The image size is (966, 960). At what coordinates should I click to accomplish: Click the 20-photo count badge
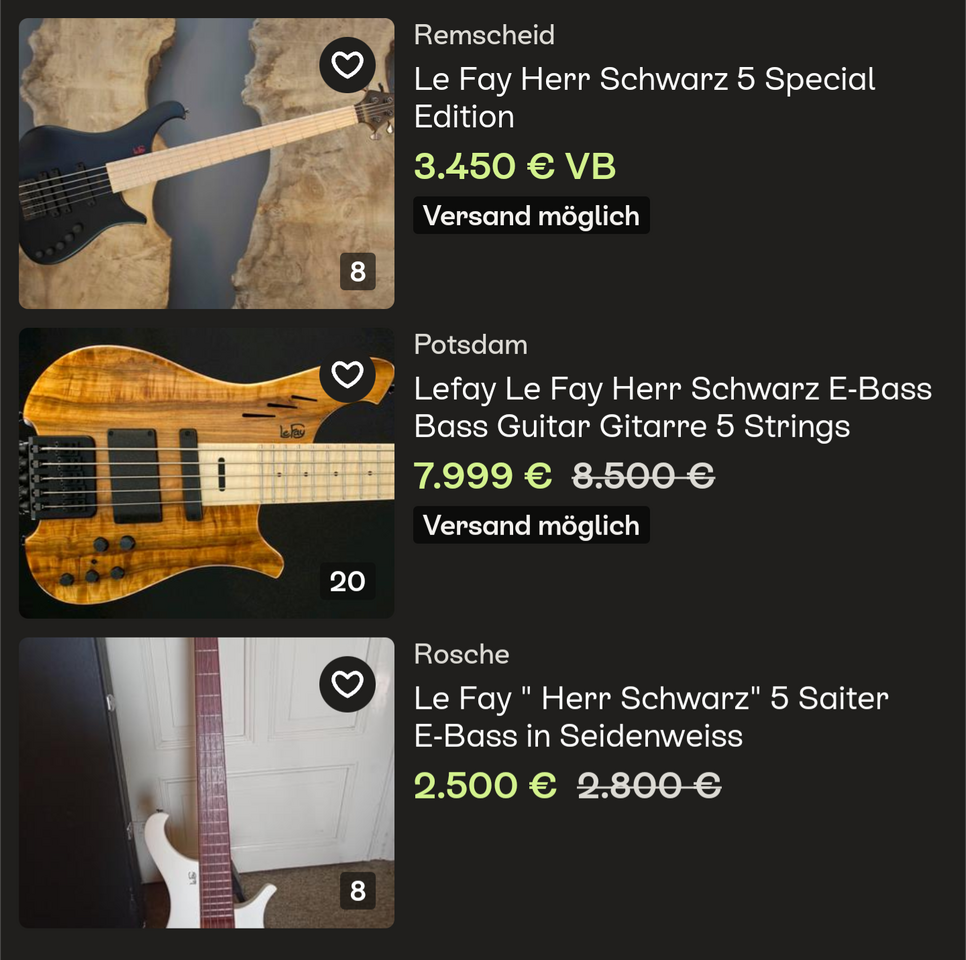(347, 581)
